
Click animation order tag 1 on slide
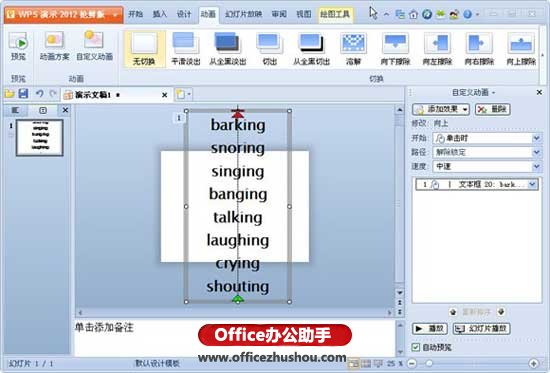click(x=179, y=118)
